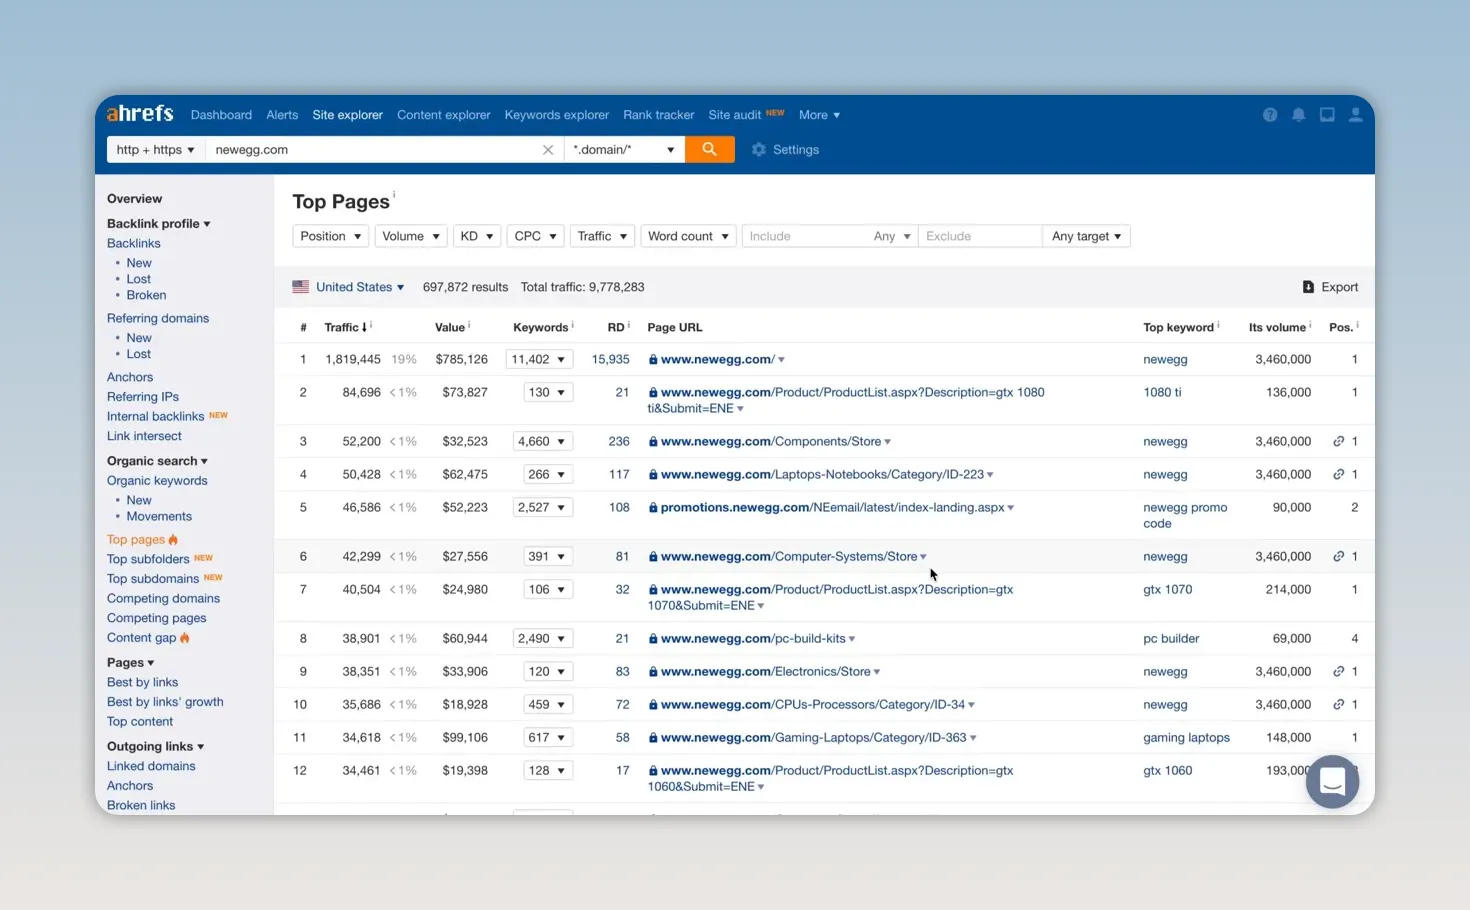Switch to Site explorer
The image size is (1470, 910).
347,115
